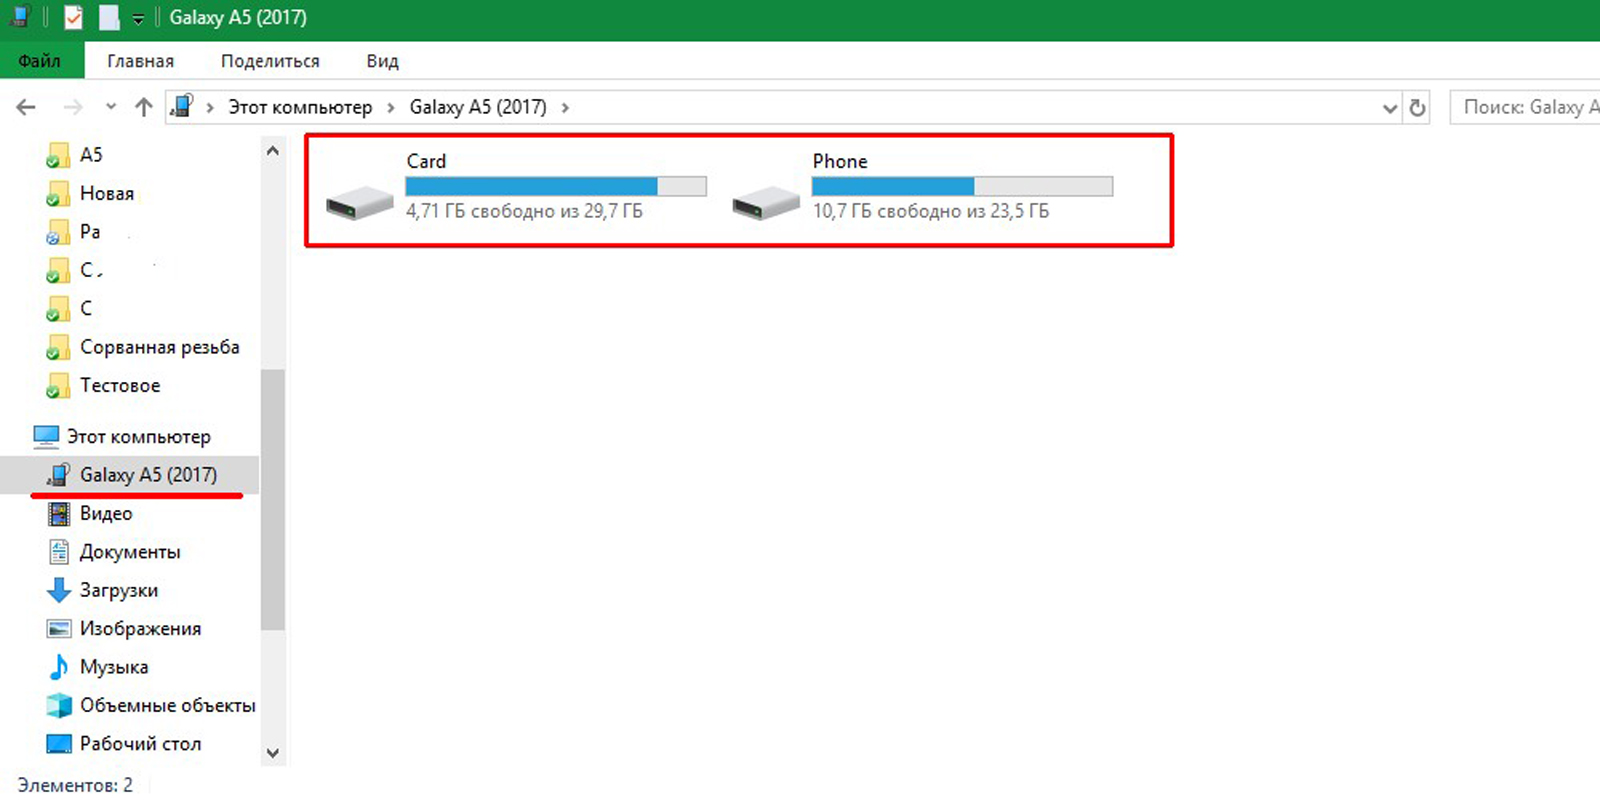Click text 4,71 ГБ свободно из 29,7 ГБ

pyautogui.click(x=524, y=211)
